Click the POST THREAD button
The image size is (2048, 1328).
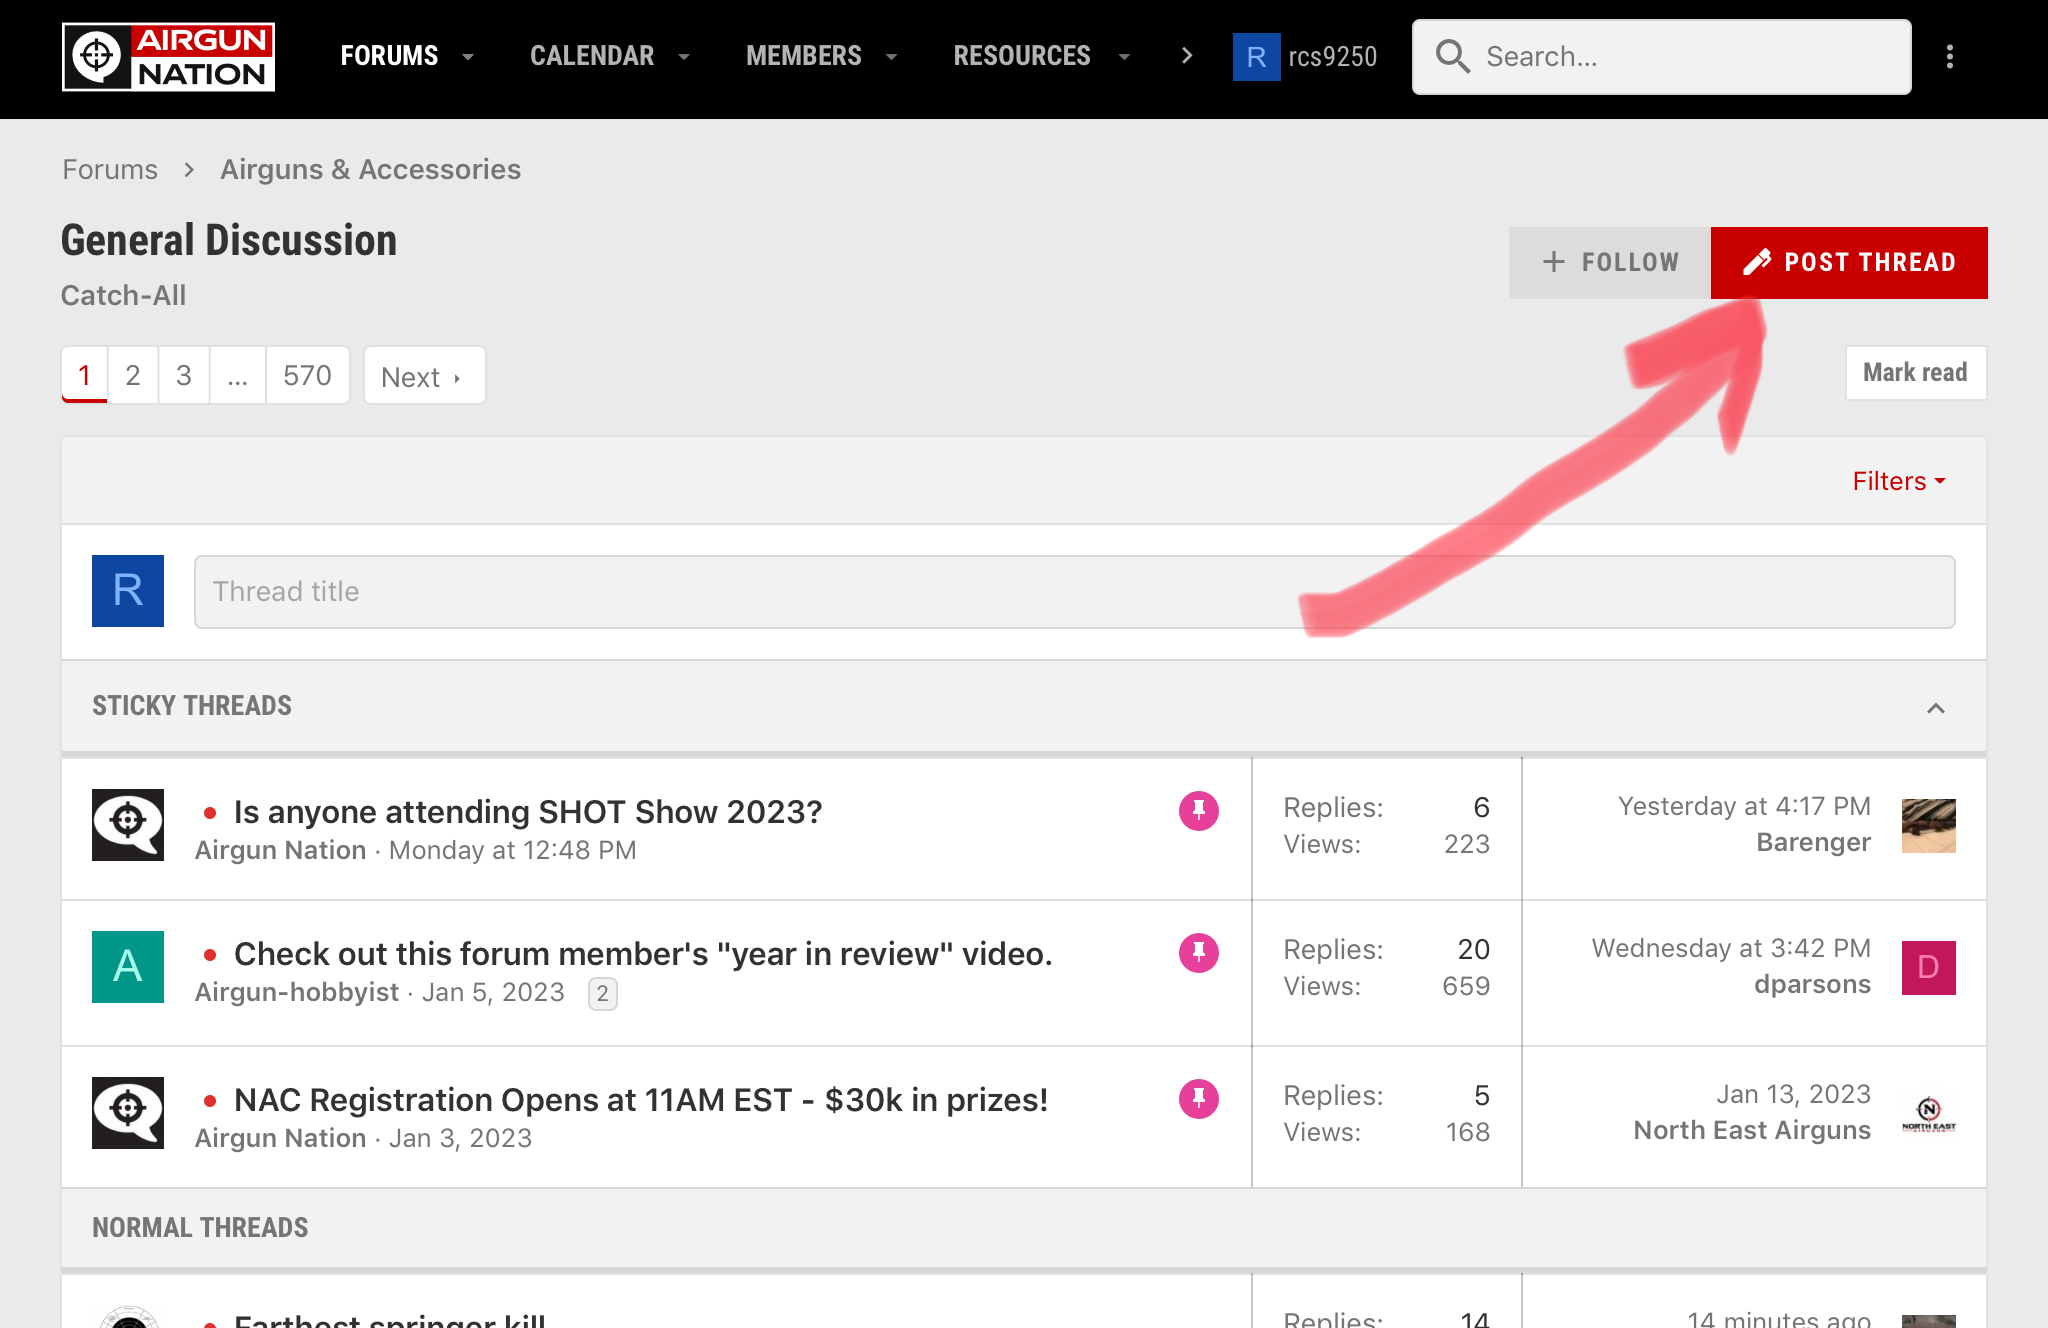pyautogui.click(x=1849, y=263)
